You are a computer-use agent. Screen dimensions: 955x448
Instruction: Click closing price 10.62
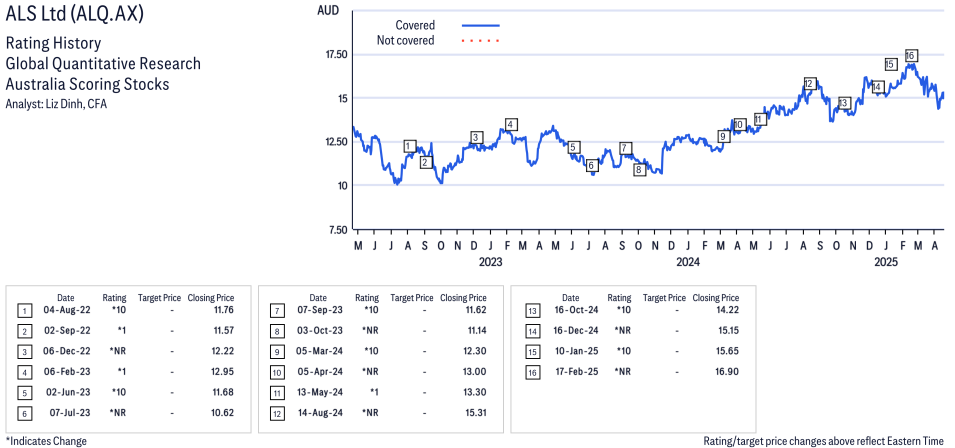pos(222,413)
